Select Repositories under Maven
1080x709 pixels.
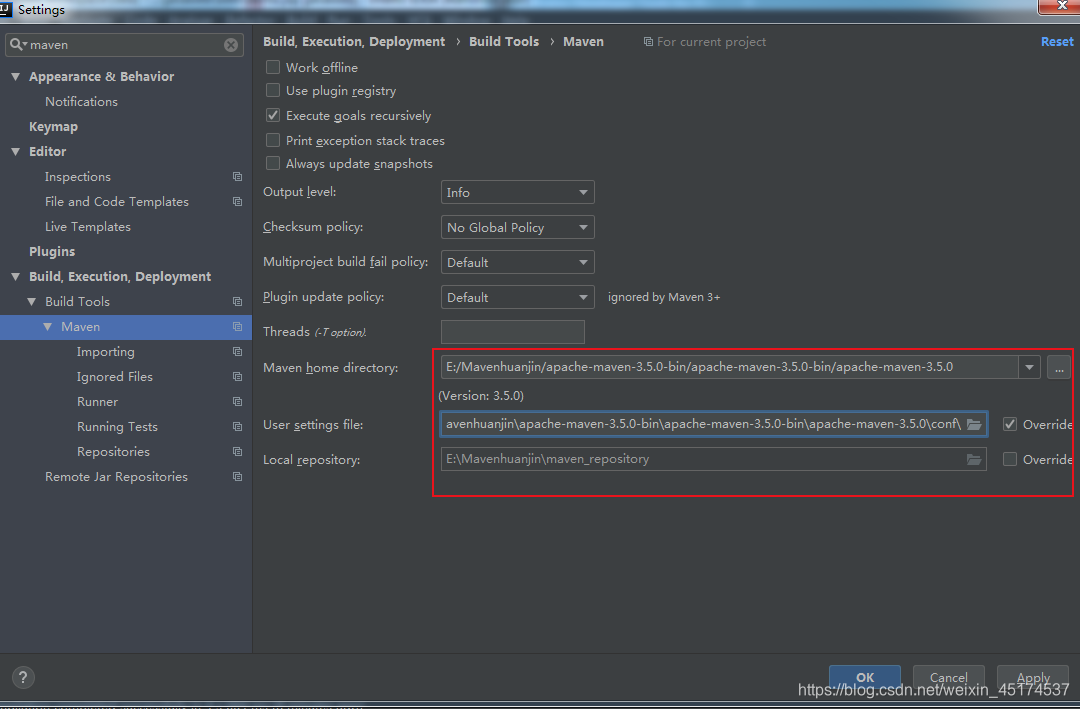[x=113, y=452]
